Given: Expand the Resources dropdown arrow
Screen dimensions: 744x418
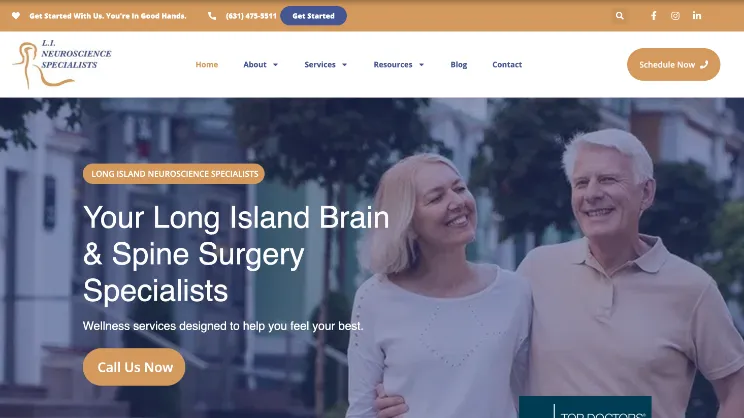Looking at the screenshot, I should pos(421,65).
